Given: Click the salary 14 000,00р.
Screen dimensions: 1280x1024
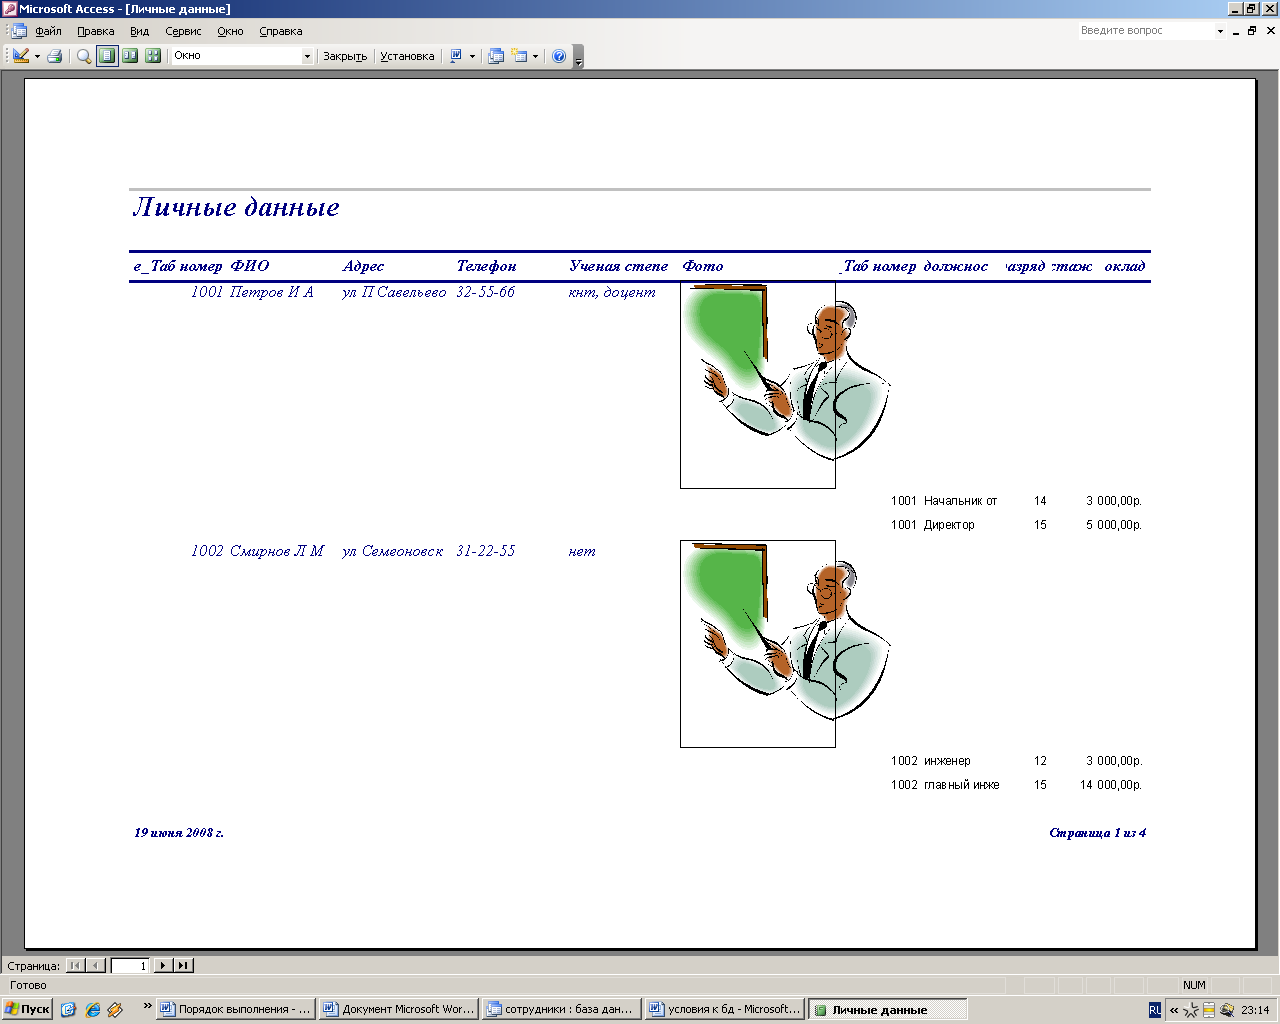Looking at the screenshot, I should (x=1110, y=785).
